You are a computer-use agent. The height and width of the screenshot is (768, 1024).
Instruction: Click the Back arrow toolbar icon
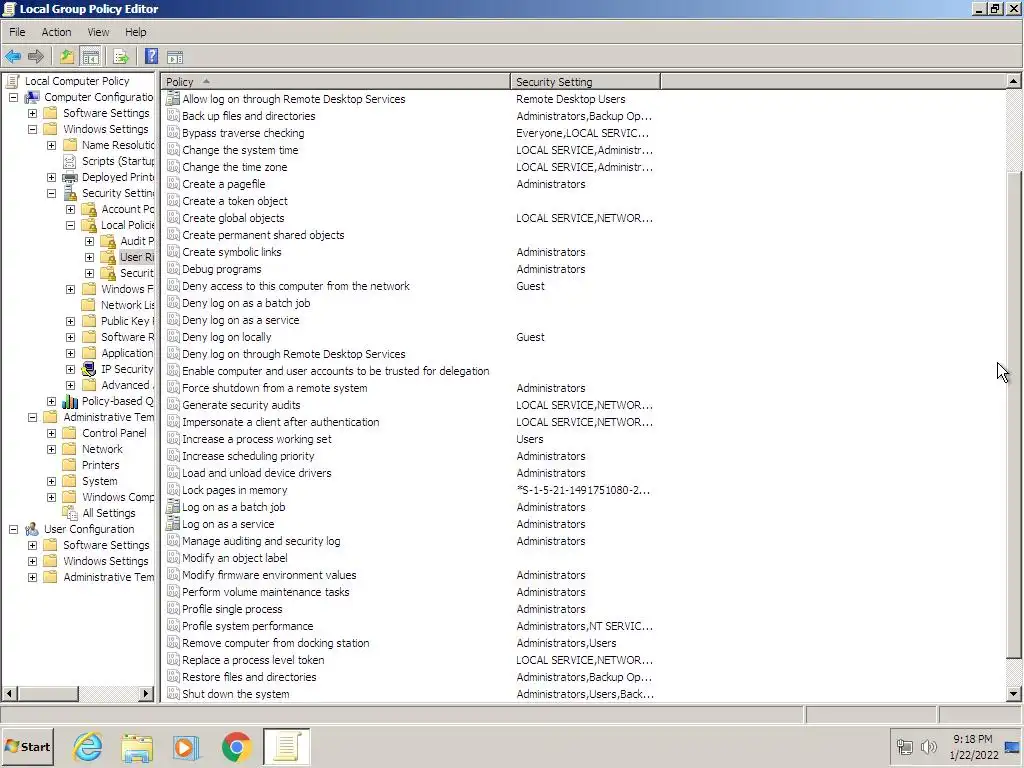(x=13, y=57)
